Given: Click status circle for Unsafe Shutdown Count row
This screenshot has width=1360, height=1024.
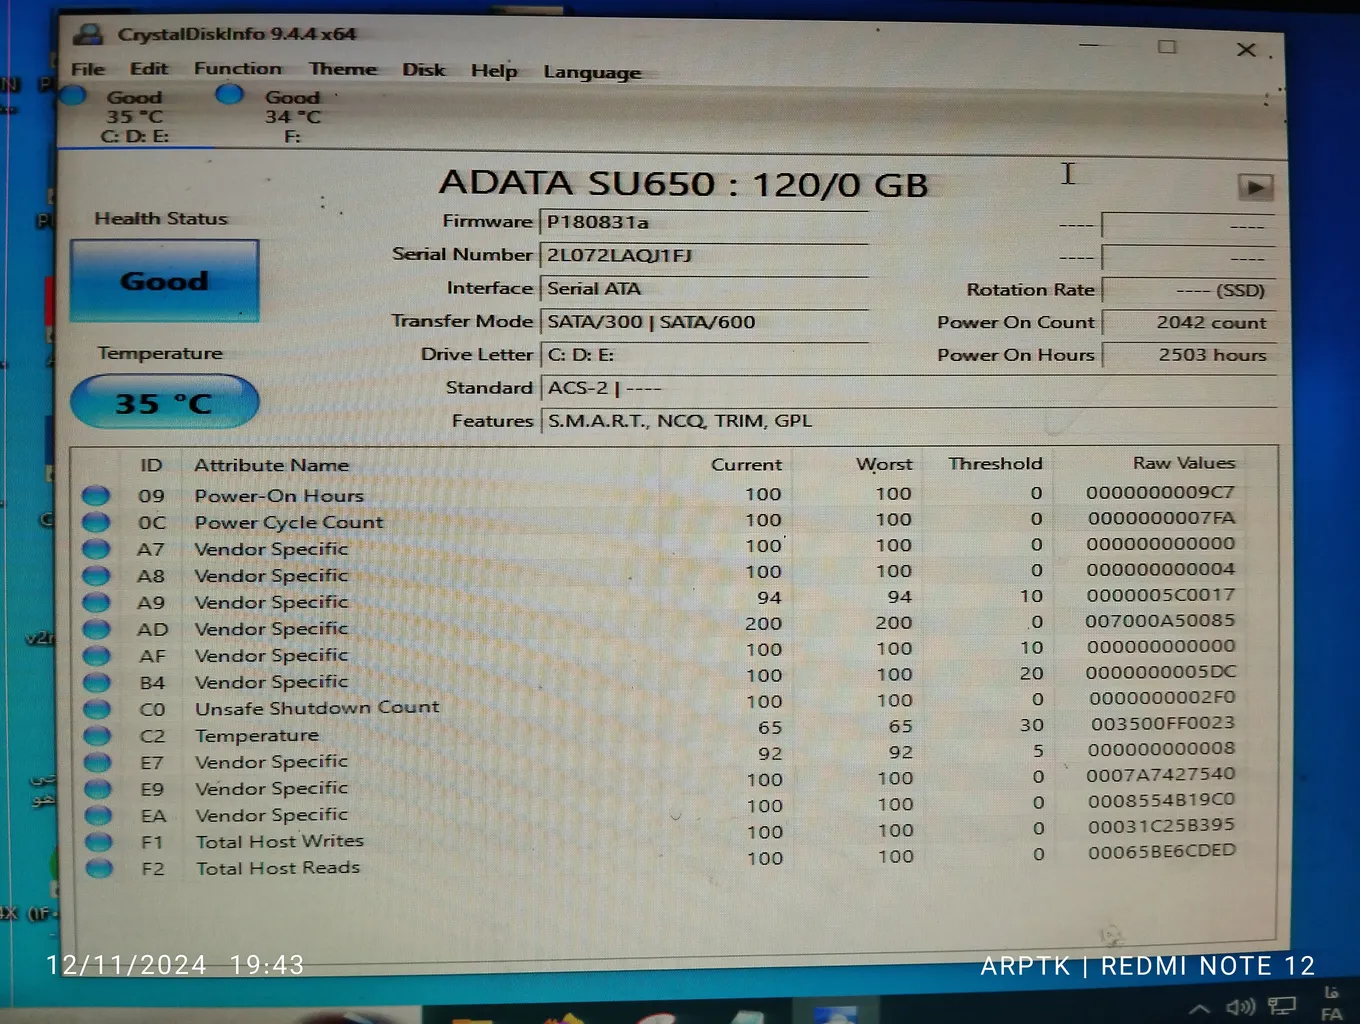Looking at the screenshot, I should point(97,709).
